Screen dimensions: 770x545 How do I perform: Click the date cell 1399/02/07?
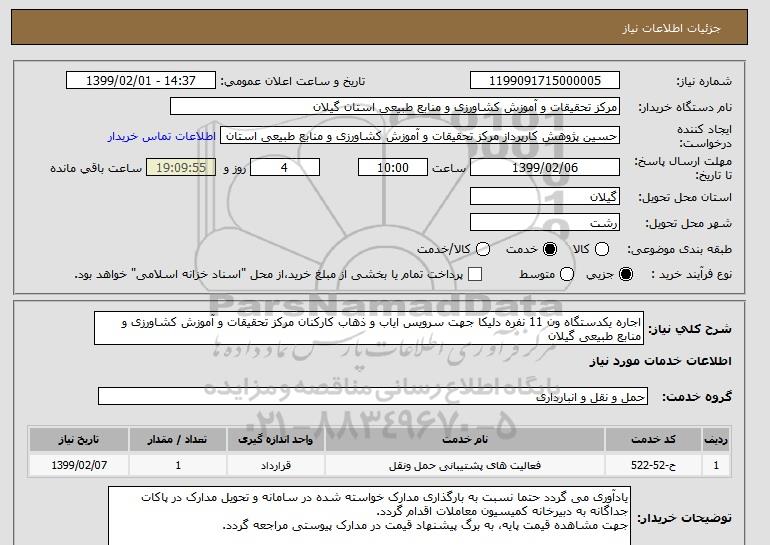pos(79,465)
